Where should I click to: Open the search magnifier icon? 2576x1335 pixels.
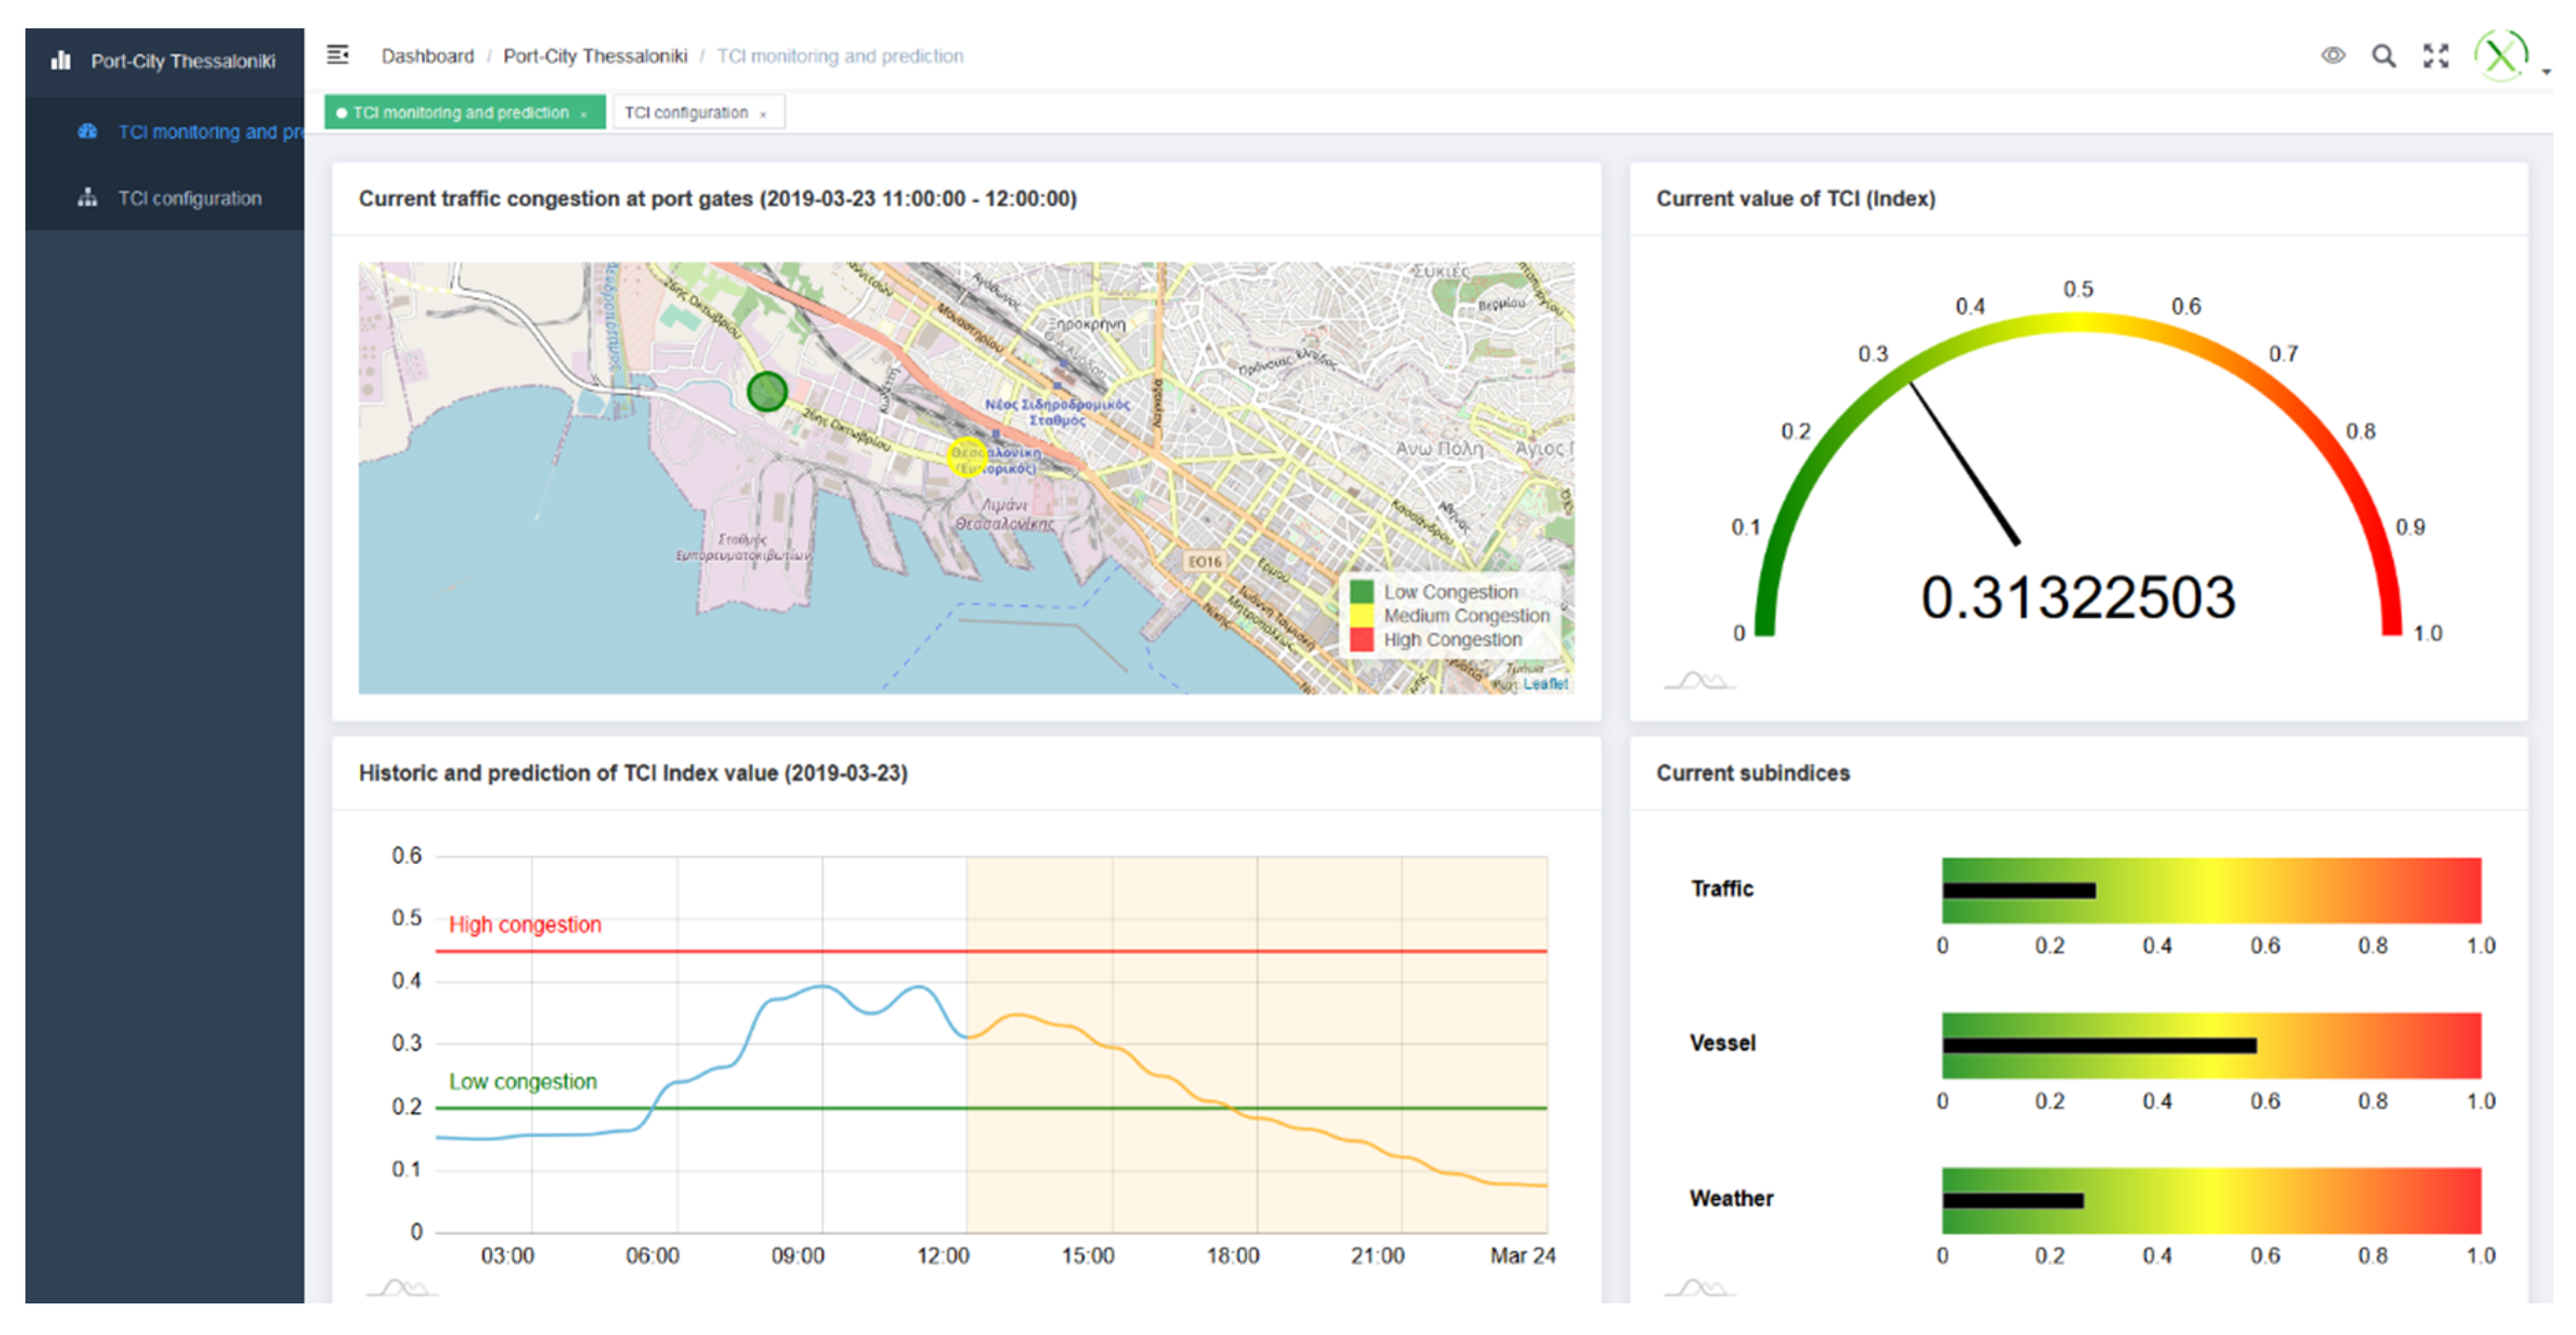pos(2384,56)
